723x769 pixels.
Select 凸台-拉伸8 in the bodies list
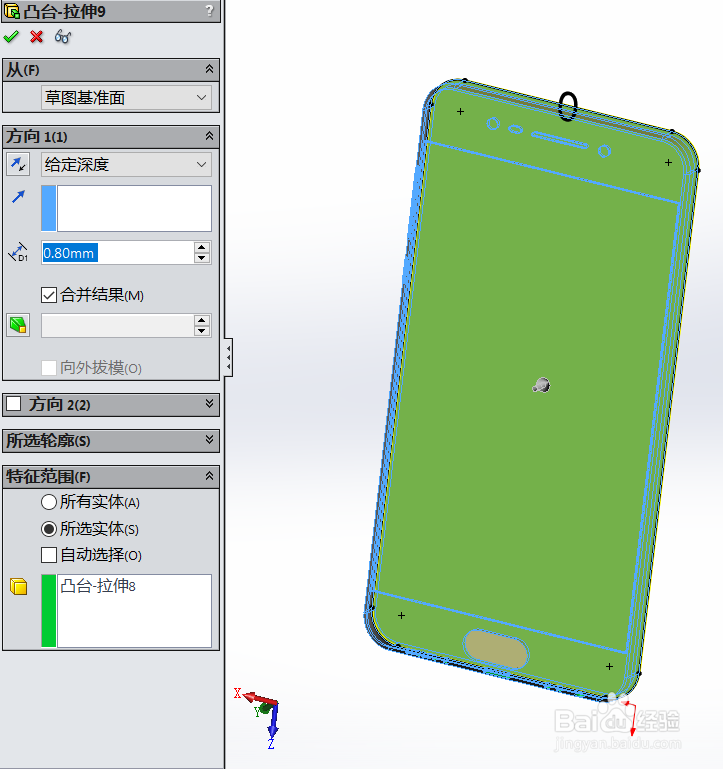pyautogui.click(x=98, y=586)
